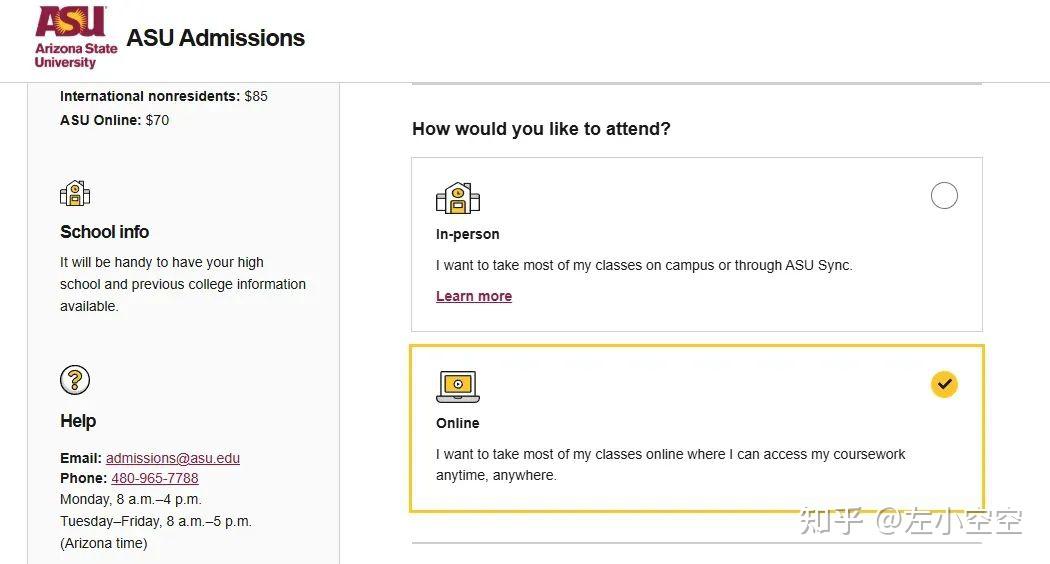Click the 480-965-7788 phone link
Image resolution: width=1050 pixels, height=564 pixels.
(155, 478)
